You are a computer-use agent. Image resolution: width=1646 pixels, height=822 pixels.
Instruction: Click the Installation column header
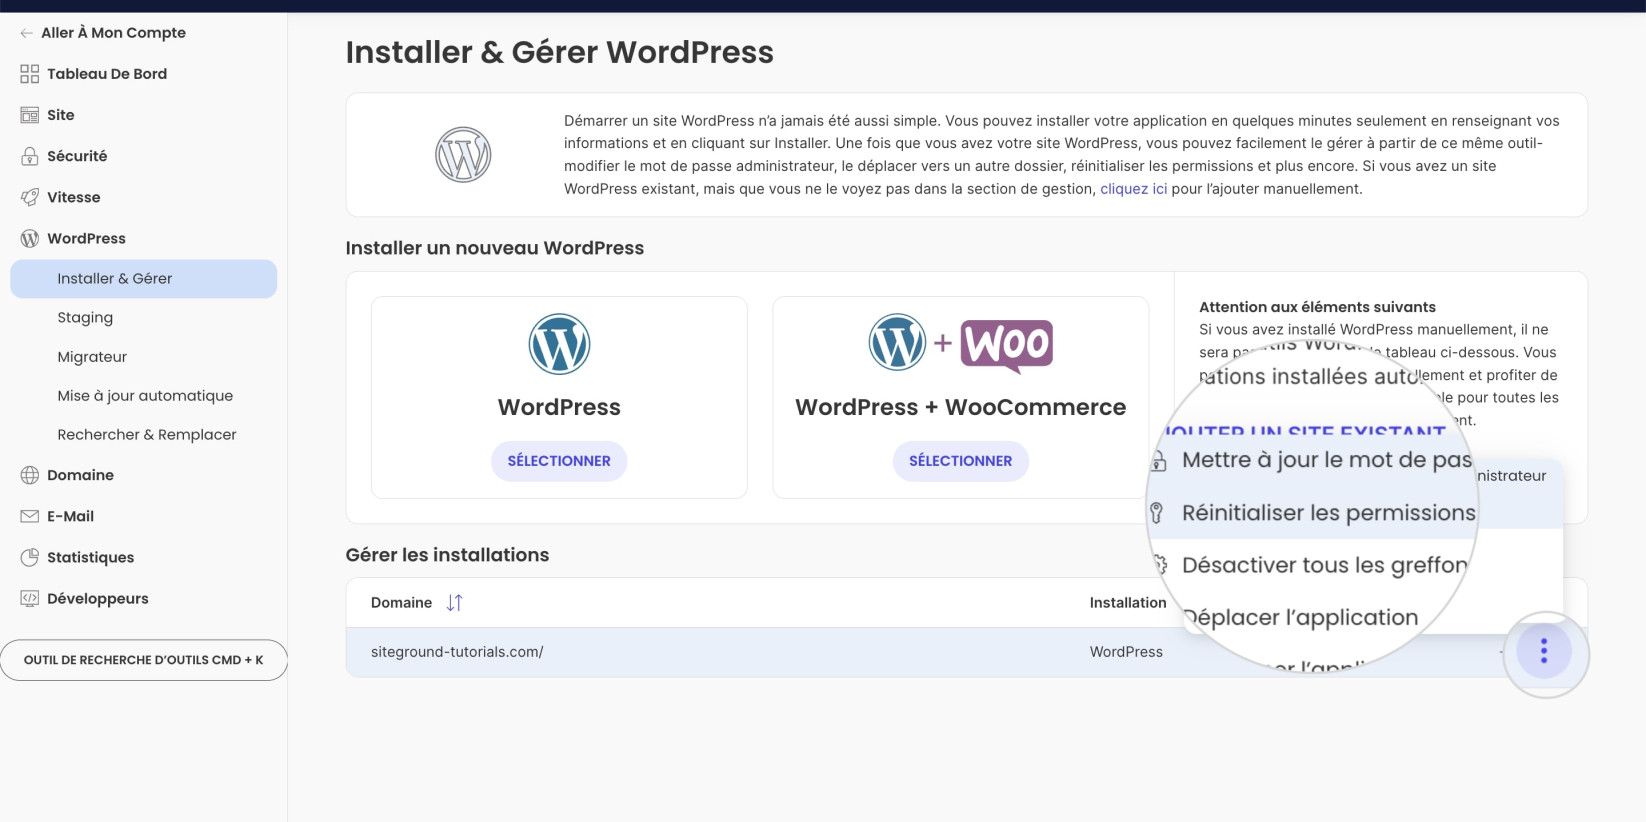1128,602
